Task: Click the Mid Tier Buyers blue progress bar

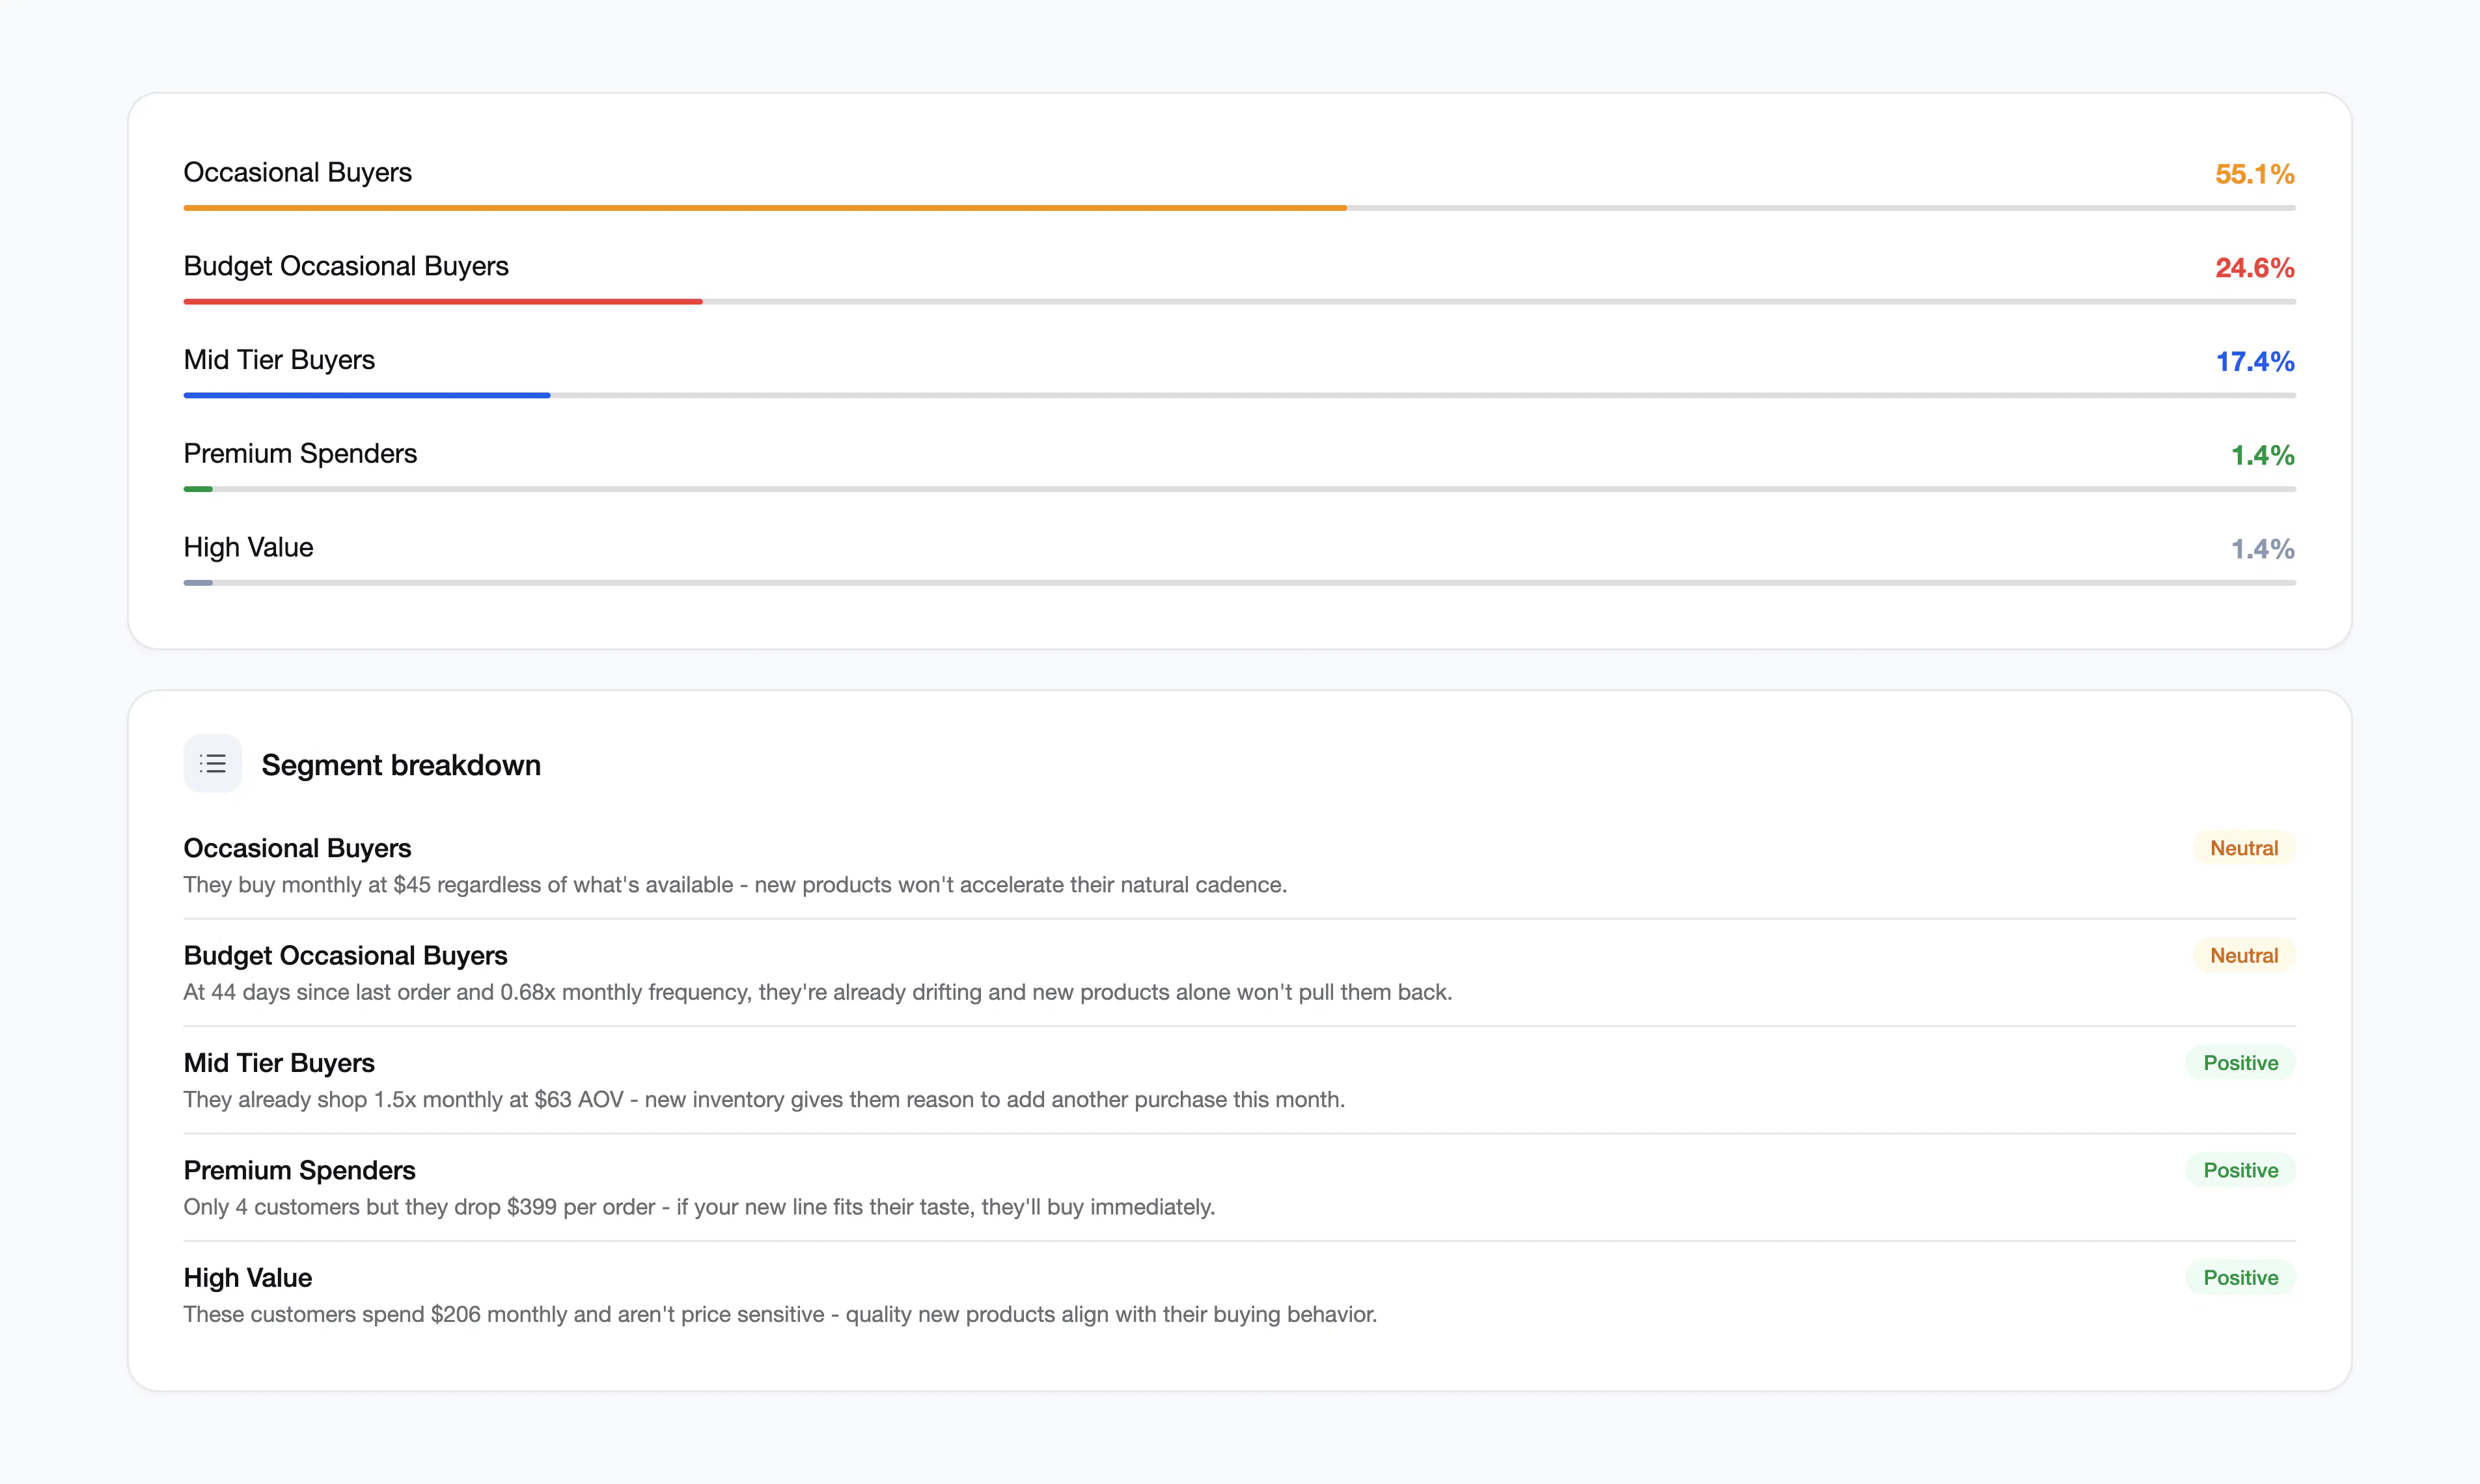Action: click(367, 395)
